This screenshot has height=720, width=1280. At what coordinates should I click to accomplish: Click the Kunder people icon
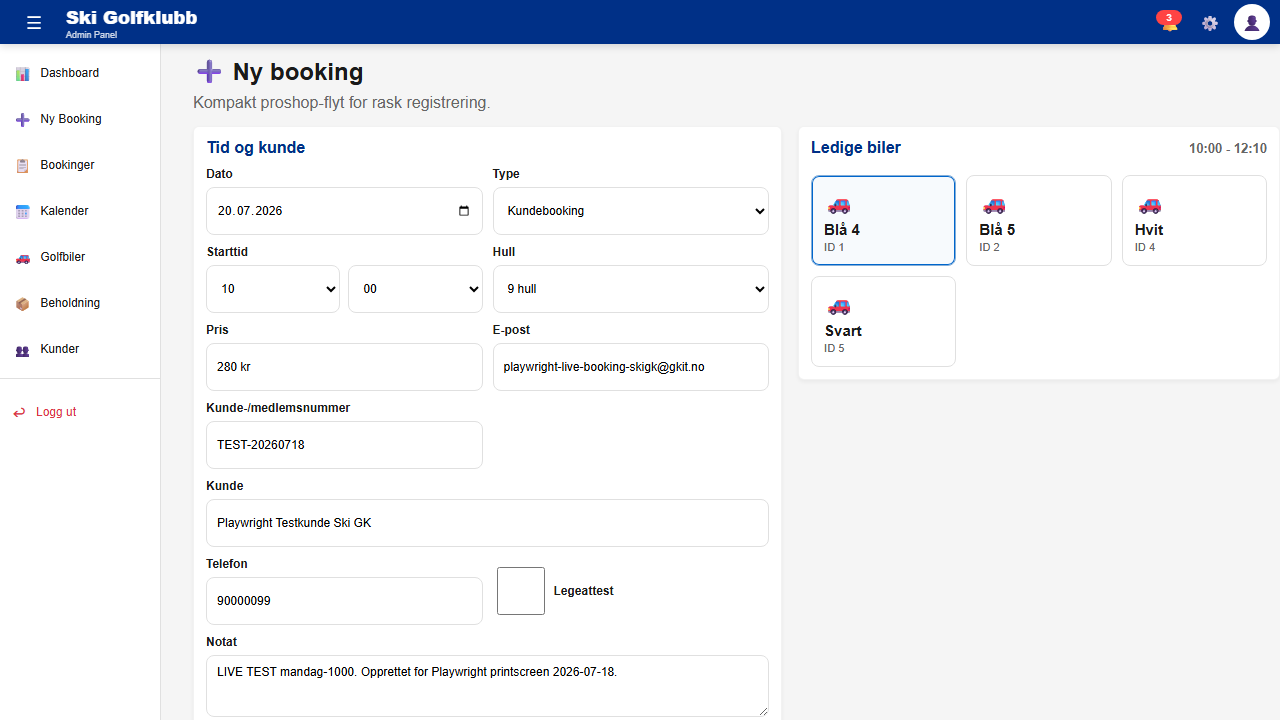(22, 350)
